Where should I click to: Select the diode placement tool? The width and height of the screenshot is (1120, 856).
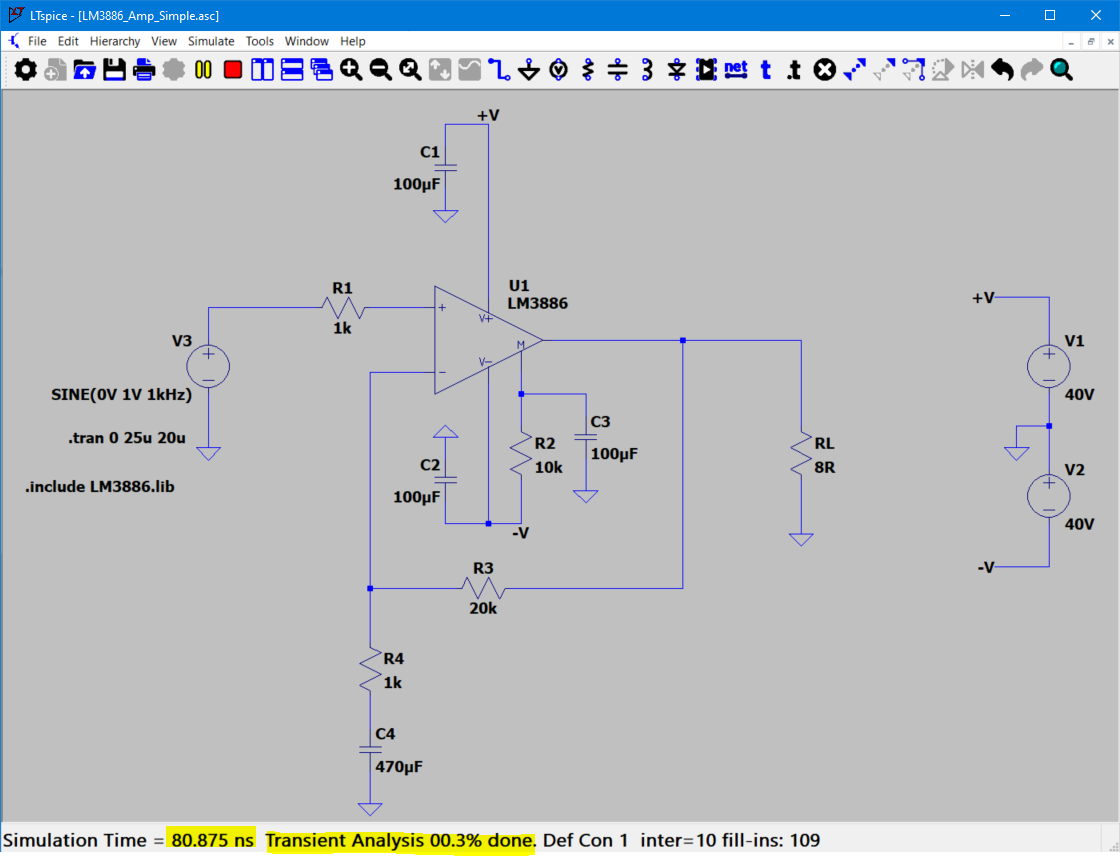tap(676, 69)
